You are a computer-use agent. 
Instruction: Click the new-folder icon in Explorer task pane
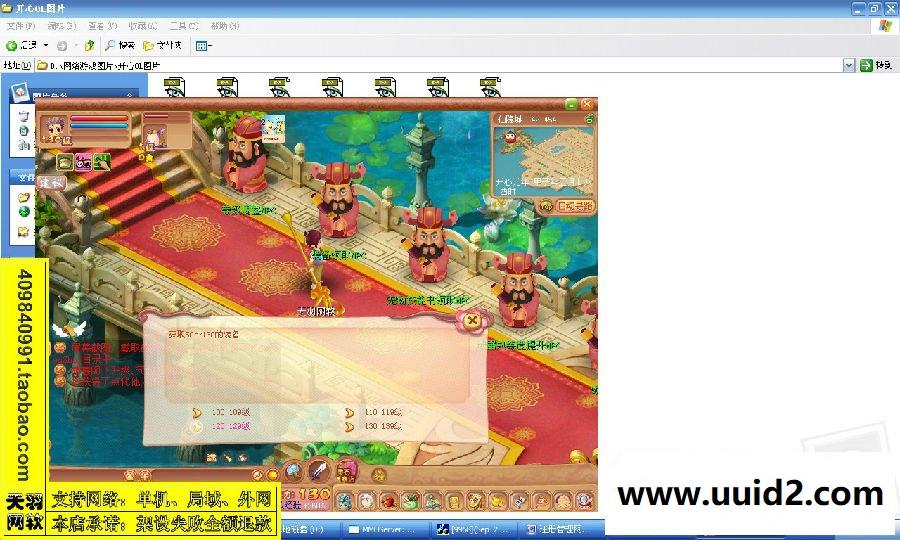point(24,197)
